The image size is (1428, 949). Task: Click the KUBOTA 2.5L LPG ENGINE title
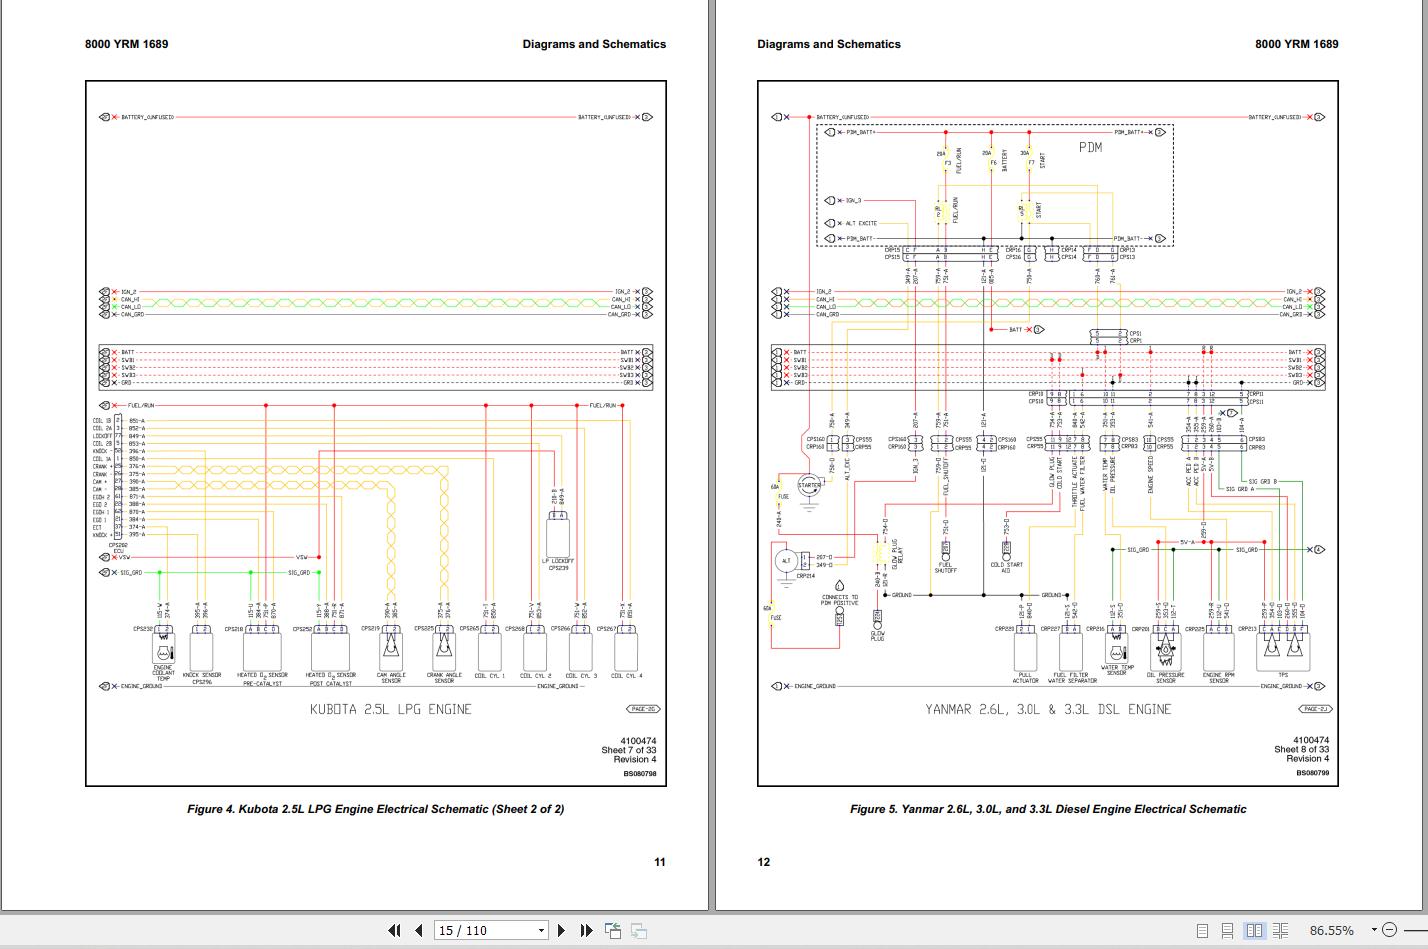pos(390,709)
